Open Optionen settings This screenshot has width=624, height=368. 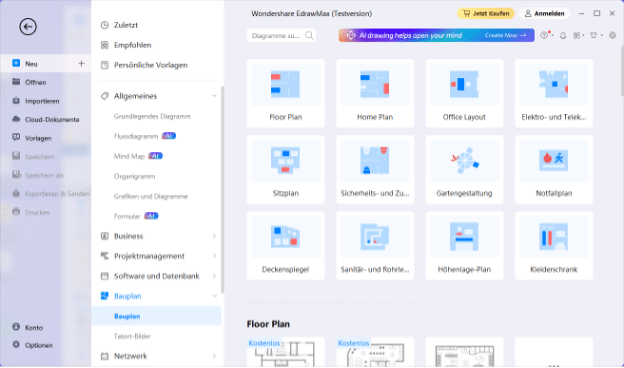[32, 345]
